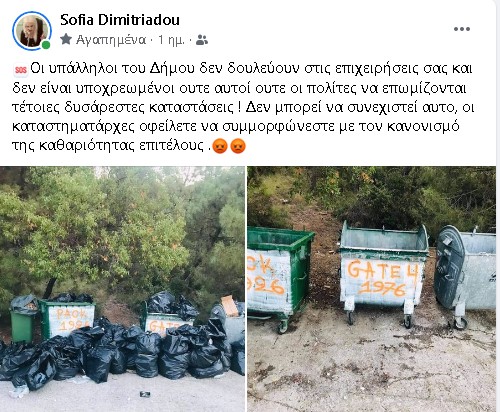Open the three-dot post options menu
This screenshot has height=412, width=500.
pos(462,29)
